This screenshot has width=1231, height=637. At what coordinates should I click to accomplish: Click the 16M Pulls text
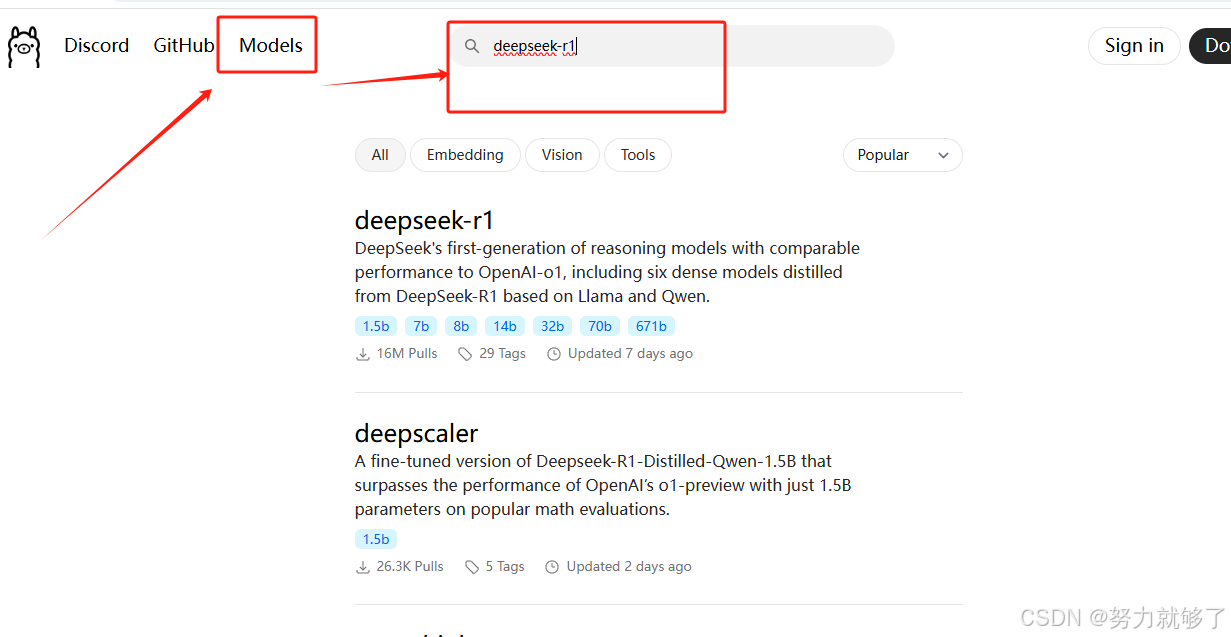[407, 354]
